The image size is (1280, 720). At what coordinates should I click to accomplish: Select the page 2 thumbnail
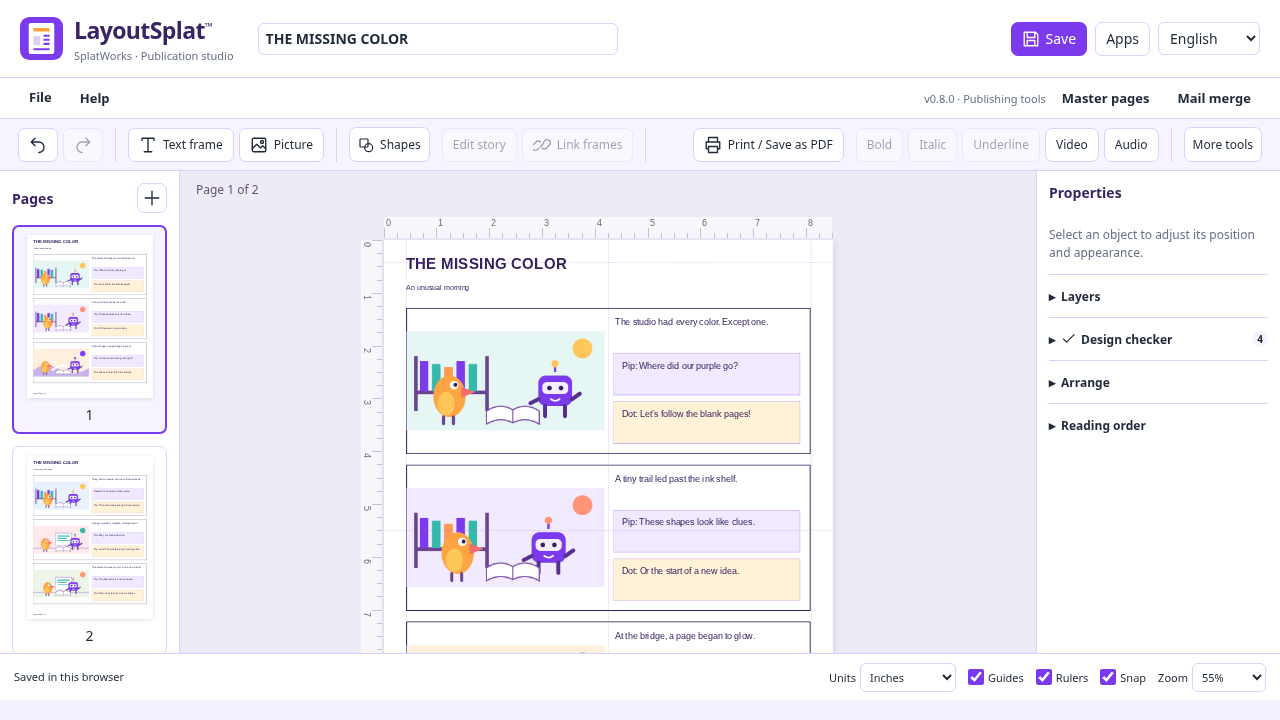click(x=89, y=548)
